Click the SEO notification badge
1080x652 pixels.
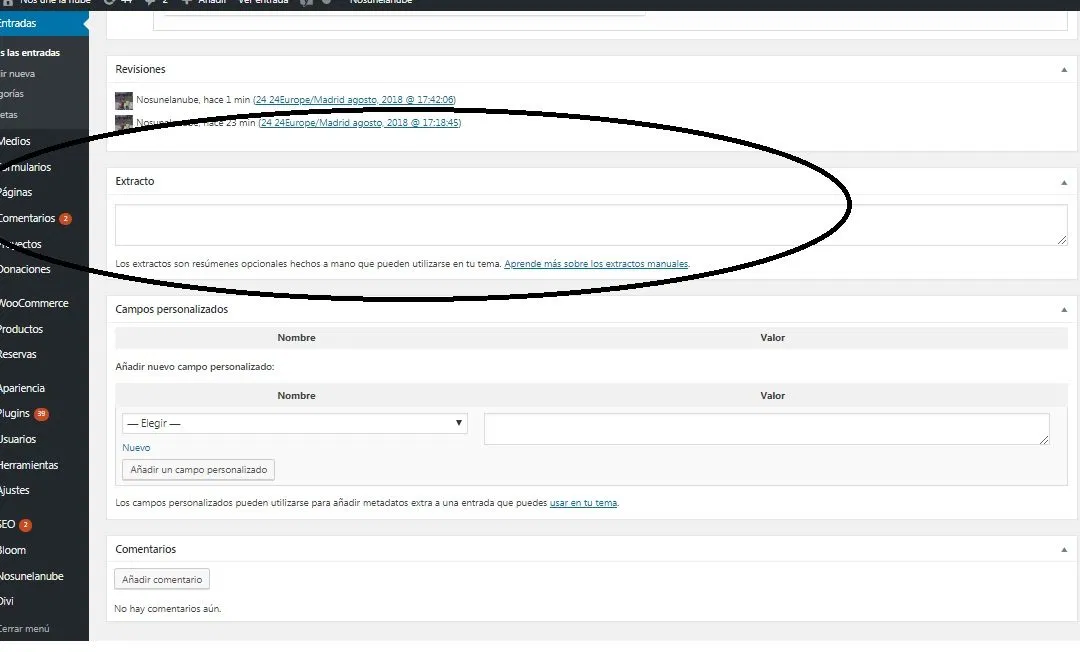[x=26, y=525]
